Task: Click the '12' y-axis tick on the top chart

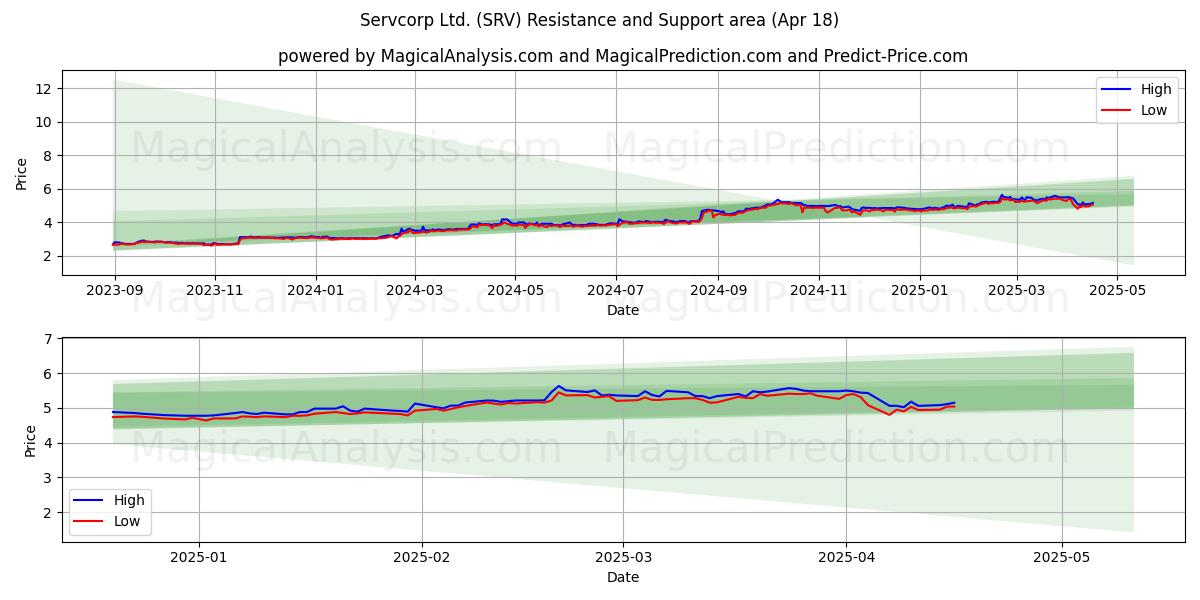Action: [45, 89]
